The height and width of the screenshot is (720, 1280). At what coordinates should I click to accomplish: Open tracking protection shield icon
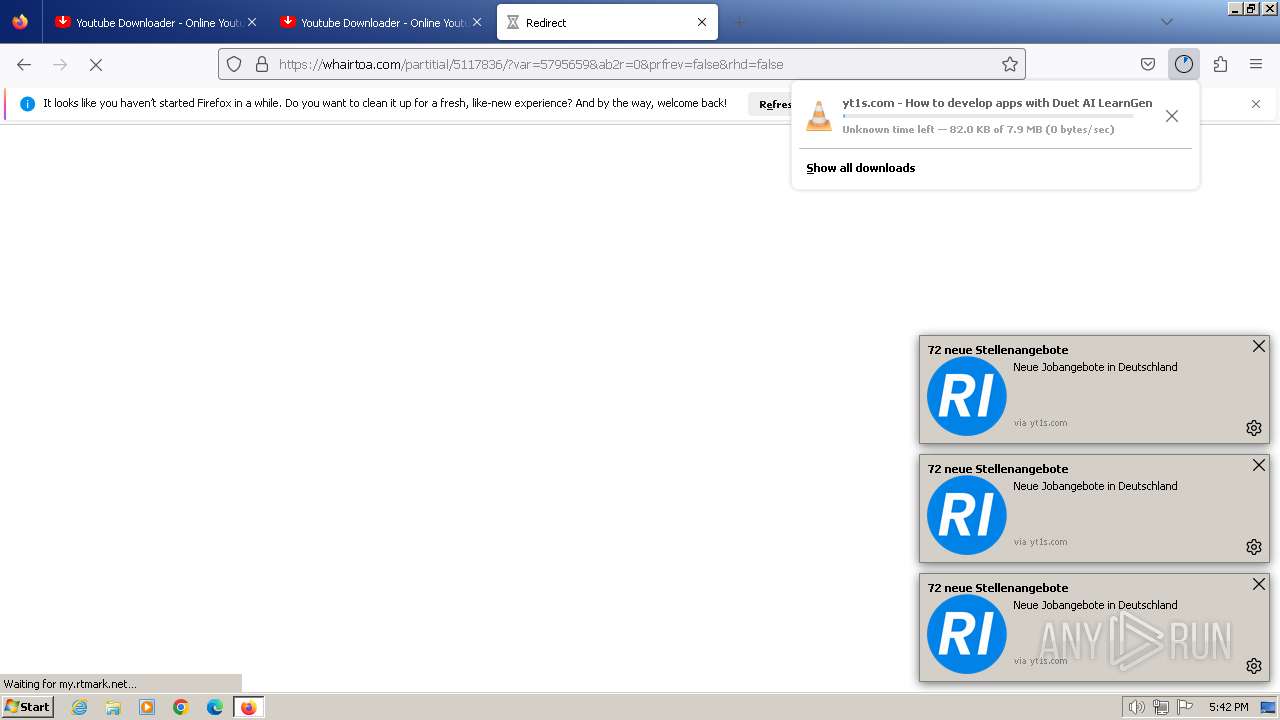pyautogui.click(x=234, y=64)
